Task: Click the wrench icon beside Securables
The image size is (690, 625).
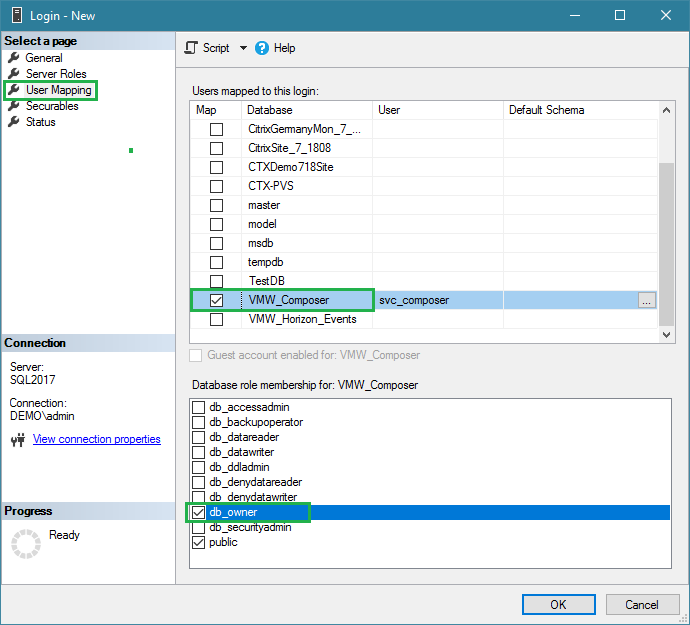Action: tap(14, 106)
